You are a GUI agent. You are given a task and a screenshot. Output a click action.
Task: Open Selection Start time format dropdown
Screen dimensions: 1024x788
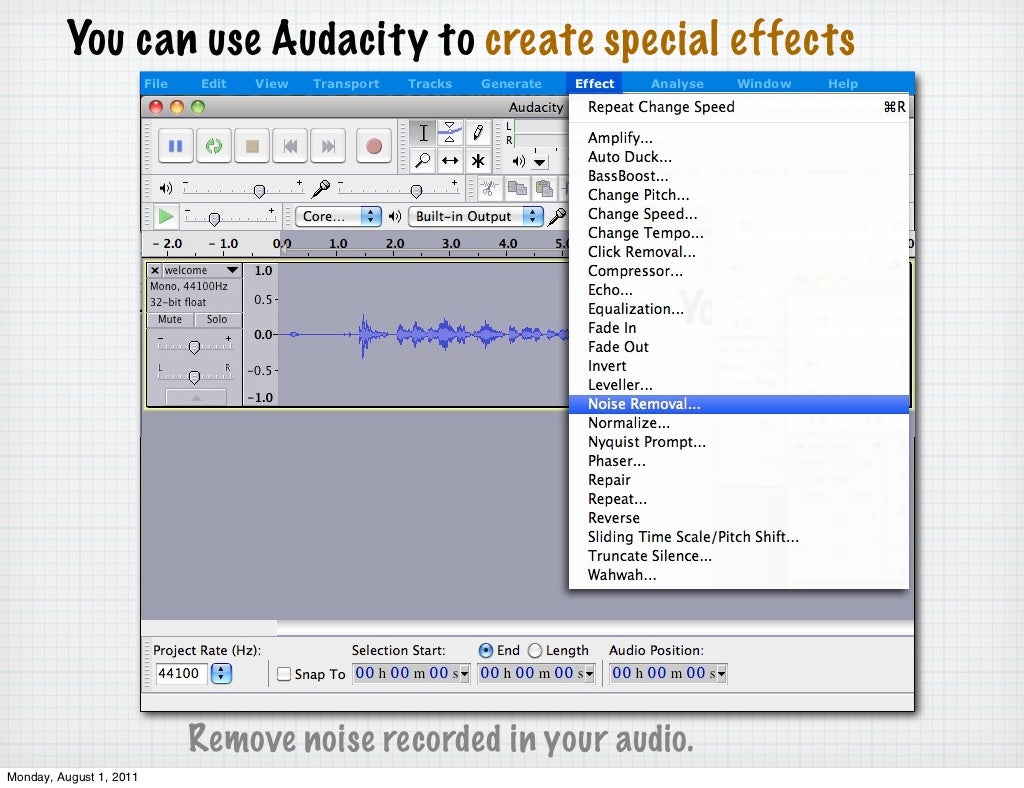click(x=464, y=674)
